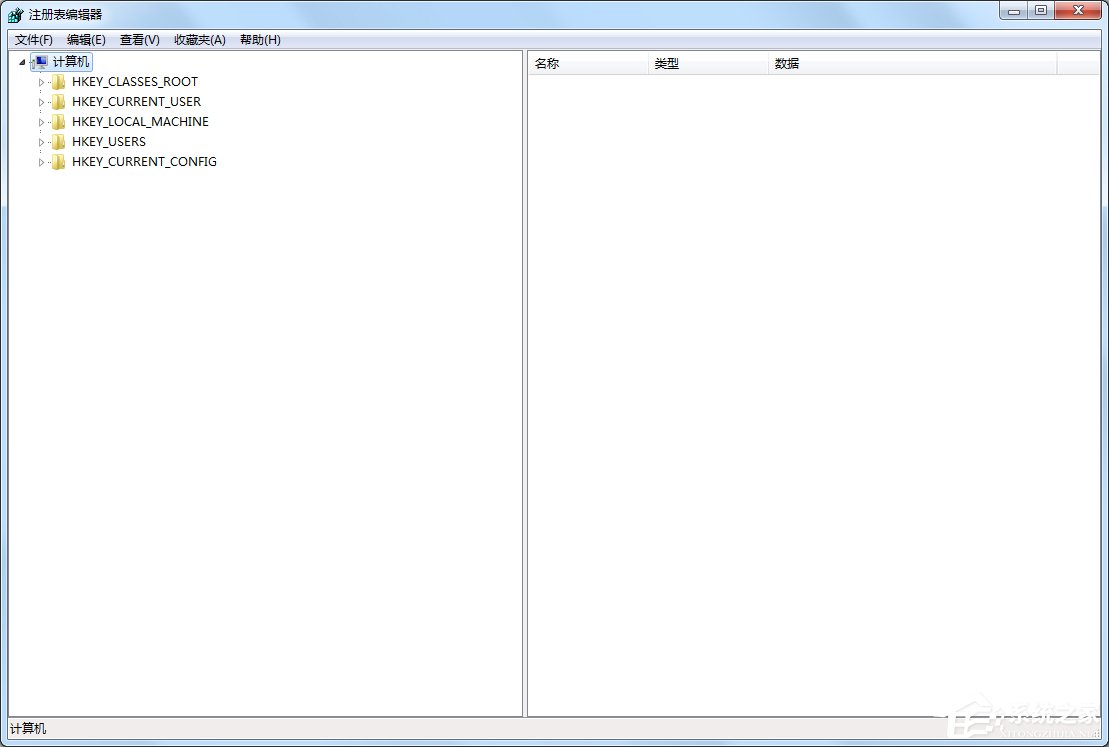Click the HKEY_CLASSES_ROOT folder icon
Screen dimensions: 1109x747
point(58,81)
